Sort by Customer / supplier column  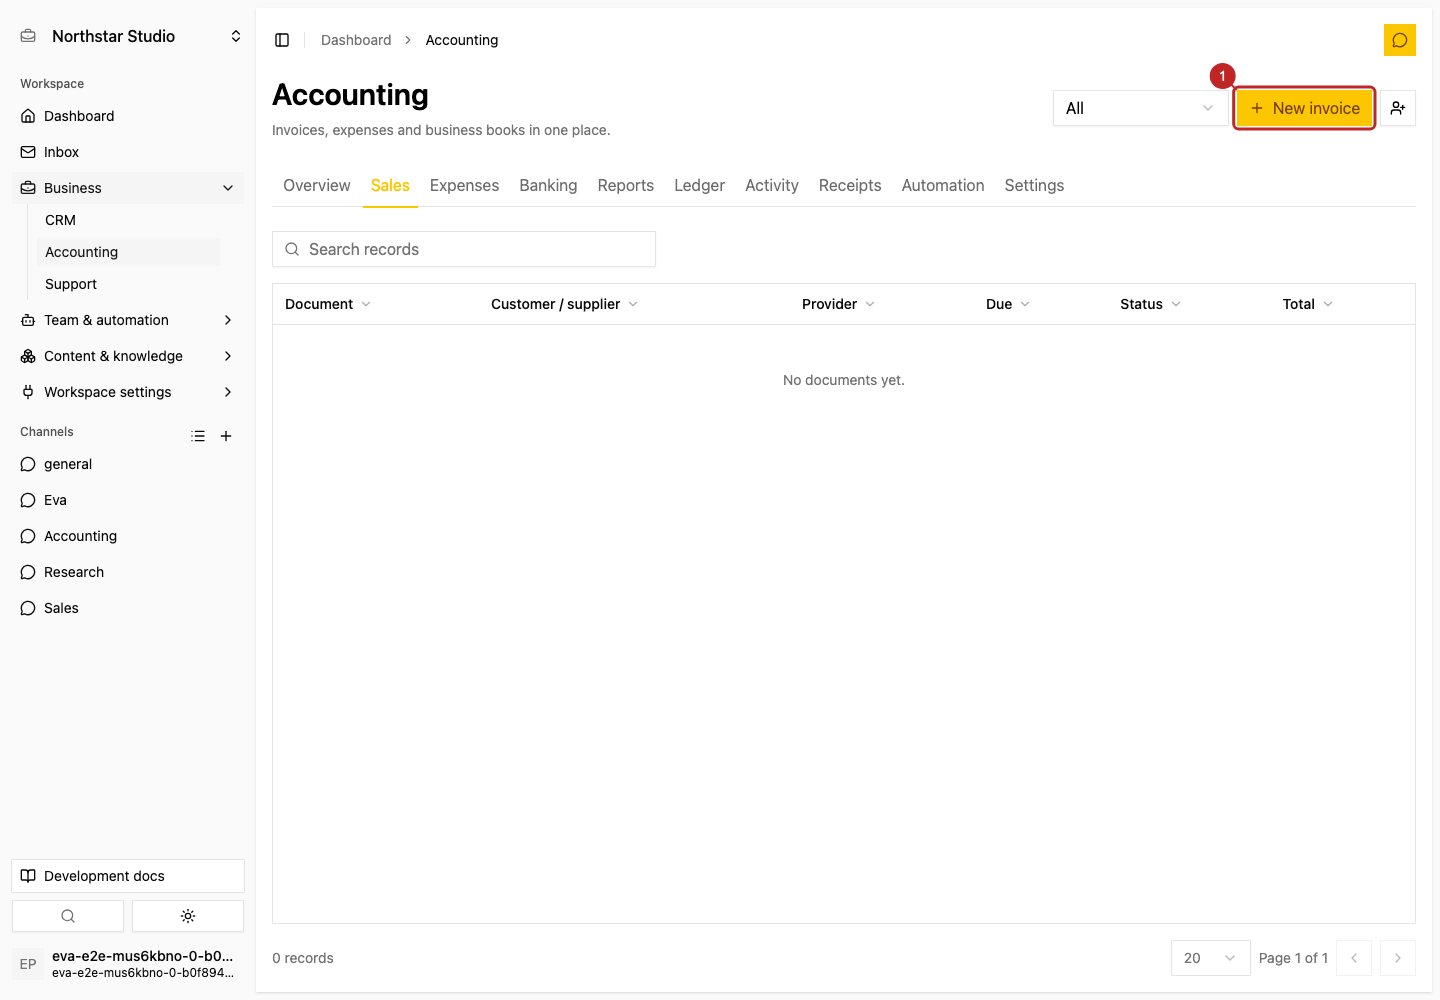tap(564, 304)
